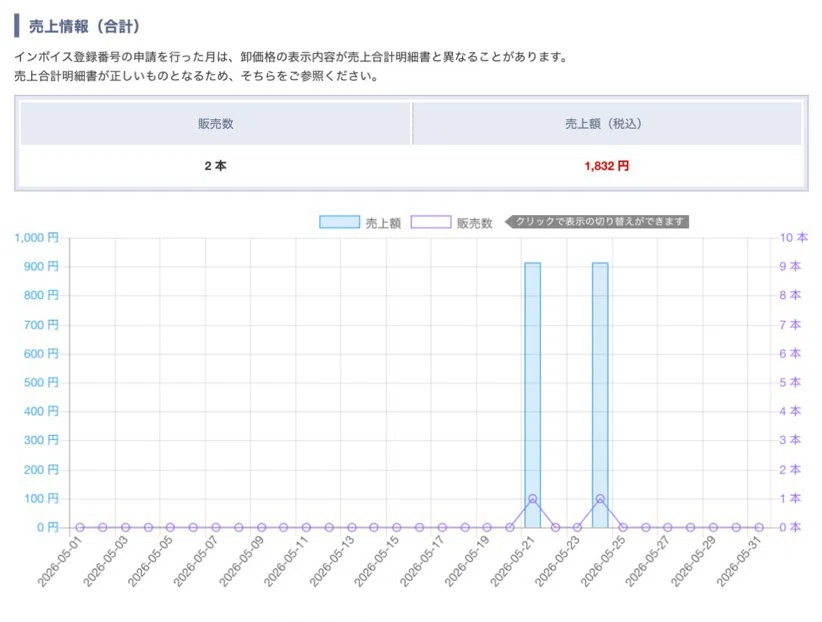Click the 1,832 円 sales amount
The width and height of the screenshot is (822, 622).
(607, 166)
